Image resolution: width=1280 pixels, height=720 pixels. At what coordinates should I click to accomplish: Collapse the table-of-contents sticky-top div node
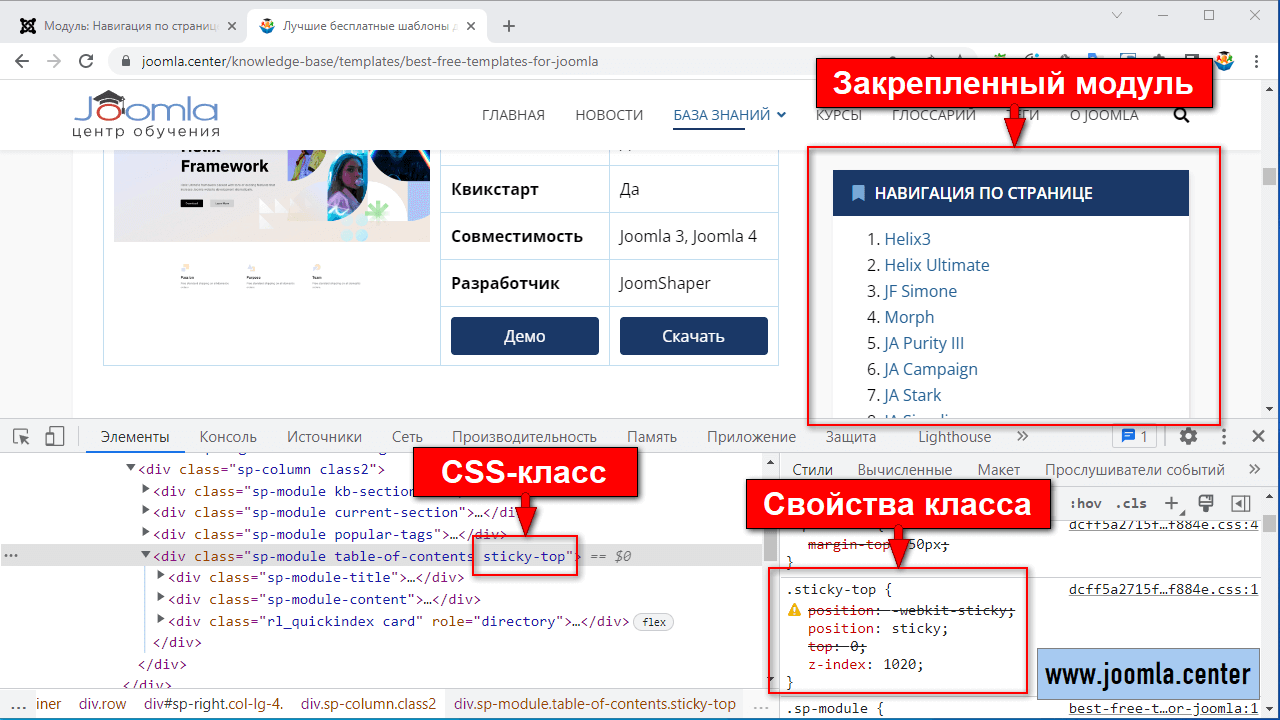click(146, 556)
